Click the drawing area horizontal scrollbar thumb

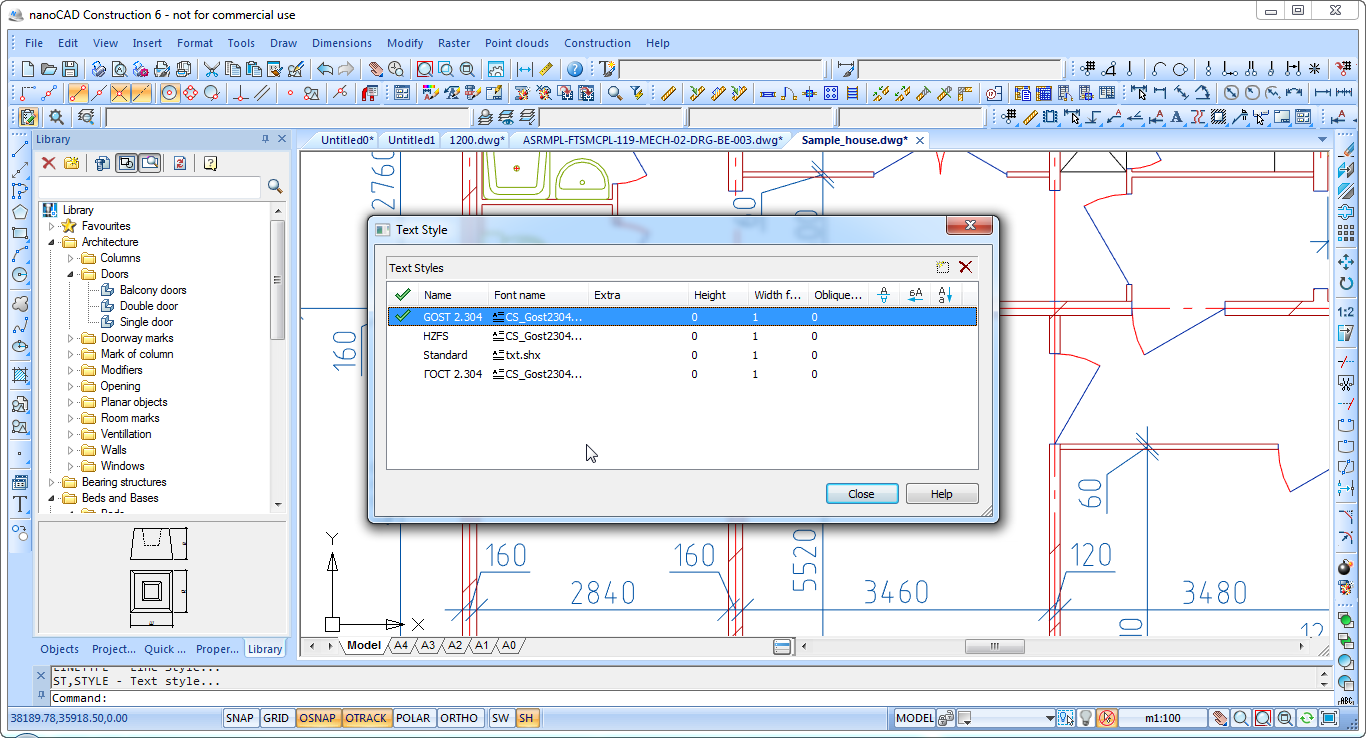pos(994,646)
